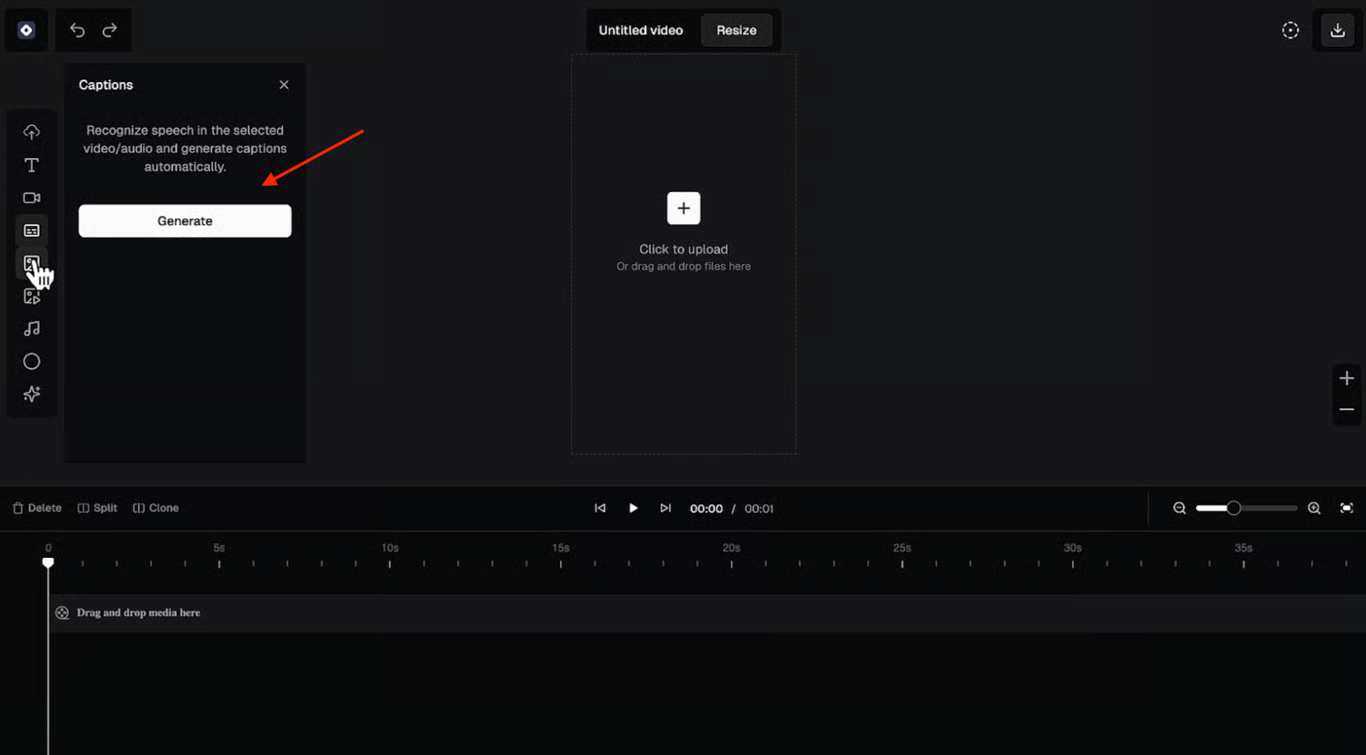
Task: Click the timeline zoom slider
Action: 1245,508
